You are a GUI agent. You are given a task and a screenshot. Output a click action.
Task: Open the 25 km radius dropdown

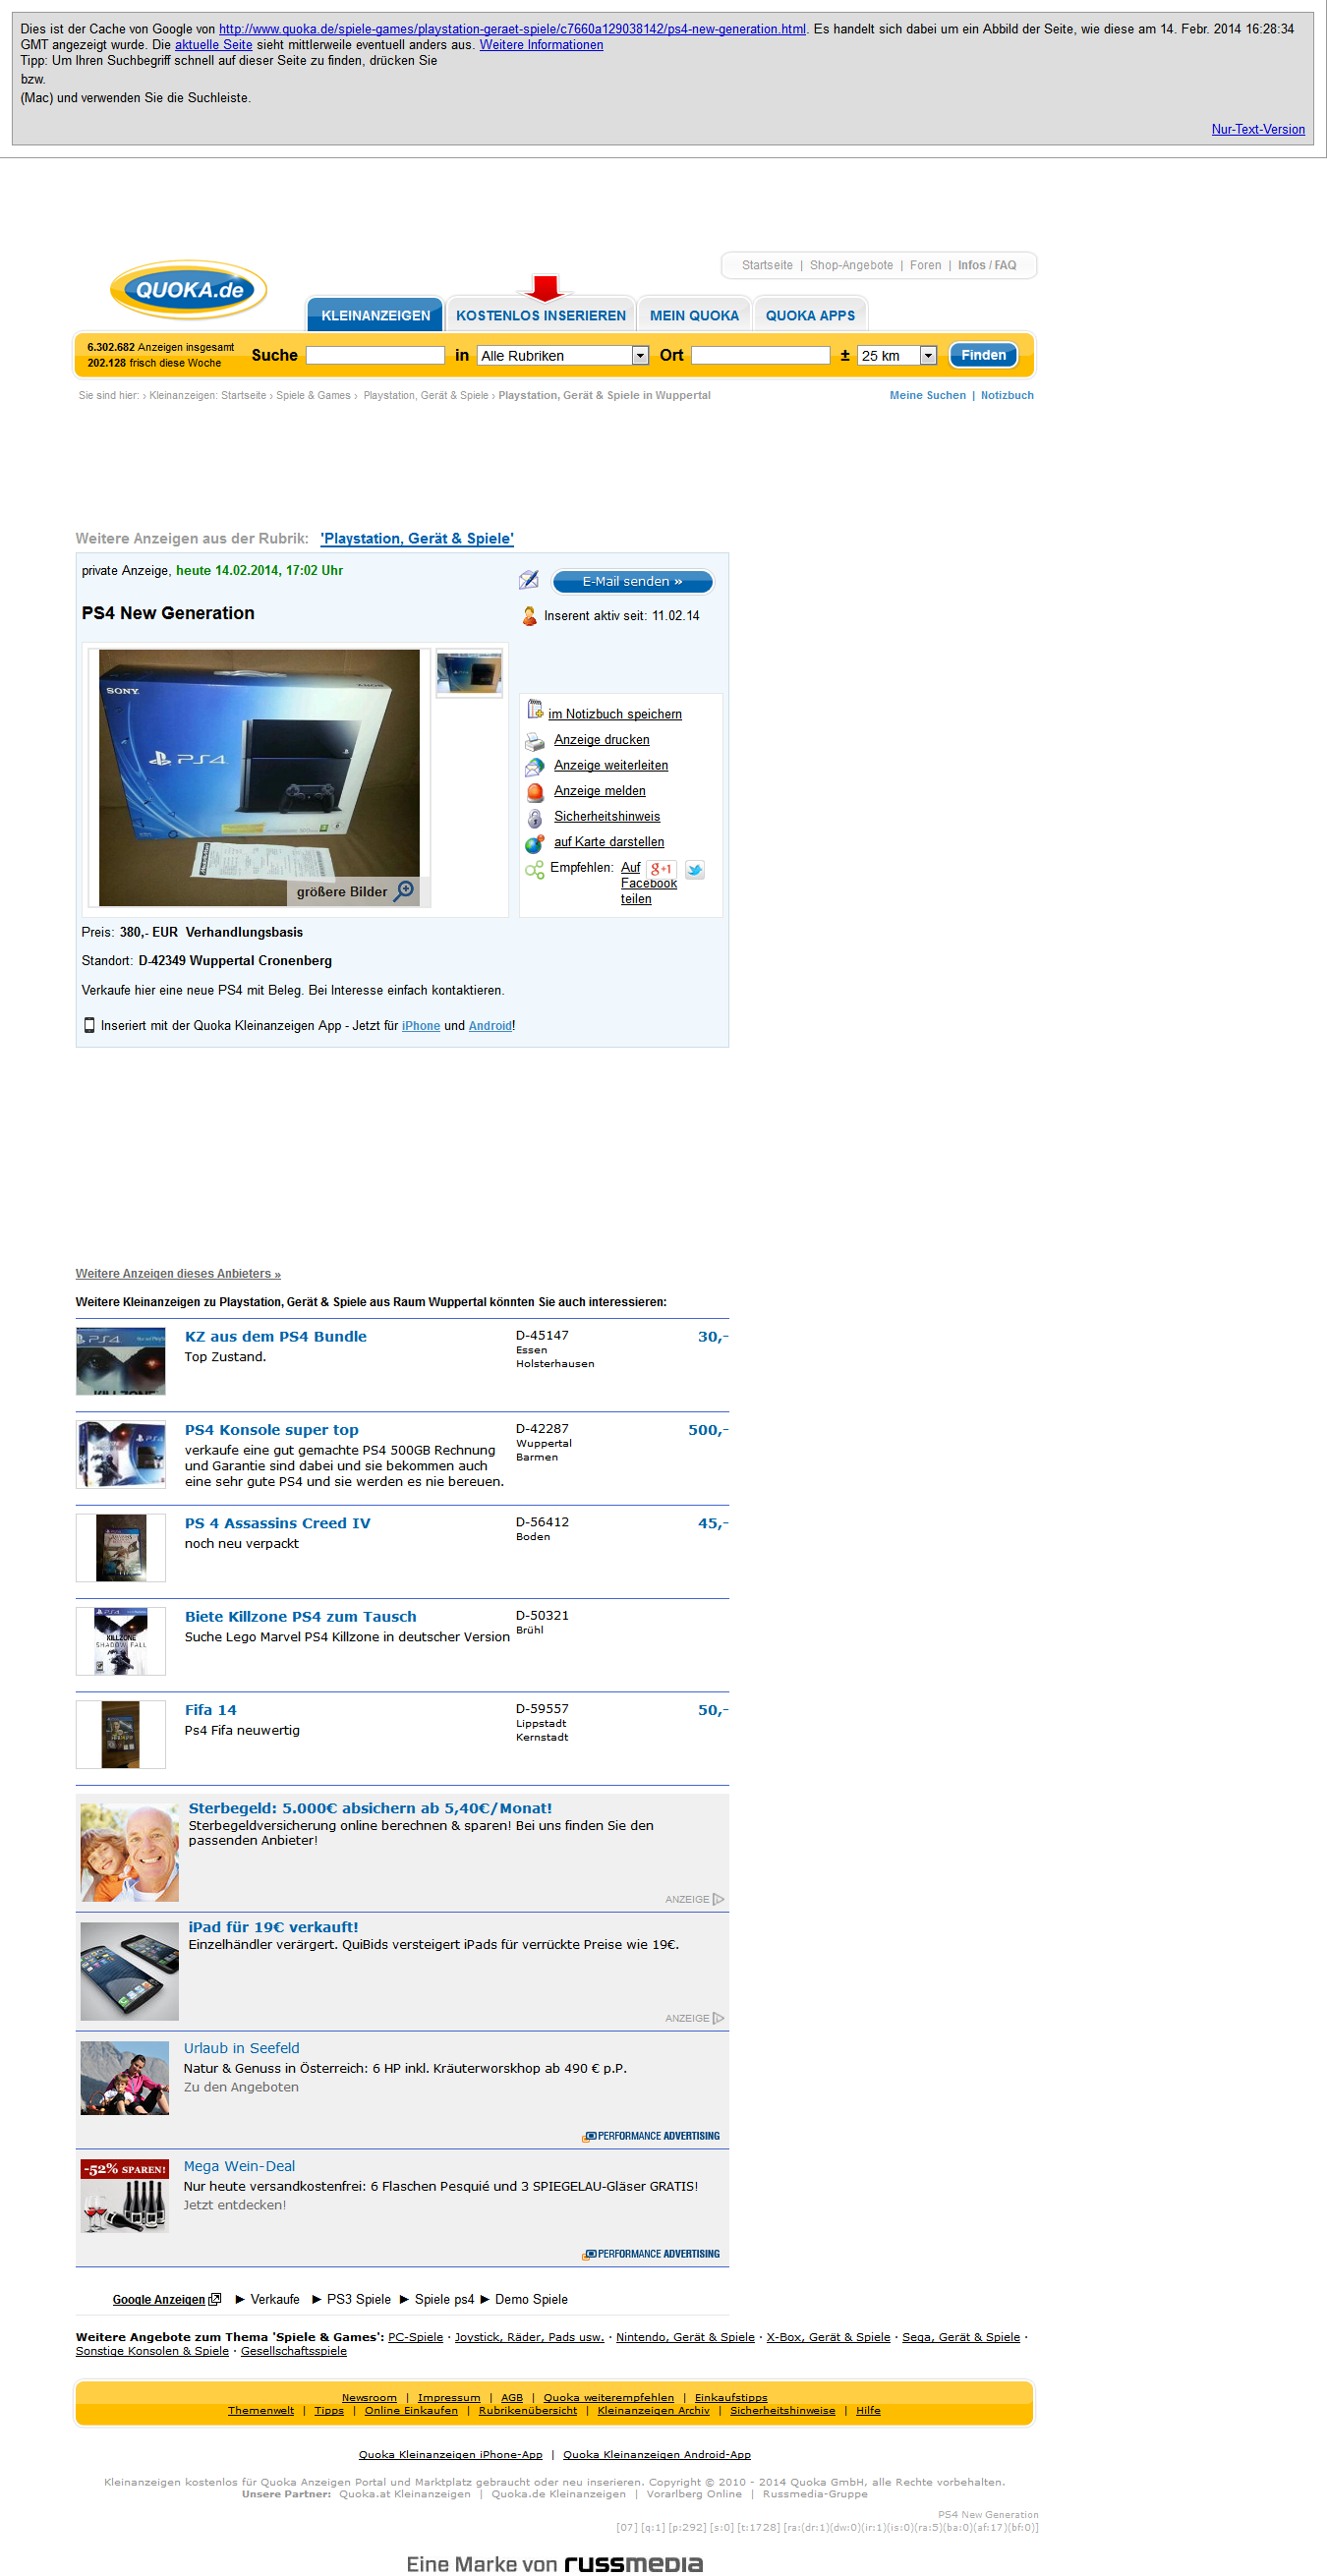pyautogui.click(x=897, y=355)
